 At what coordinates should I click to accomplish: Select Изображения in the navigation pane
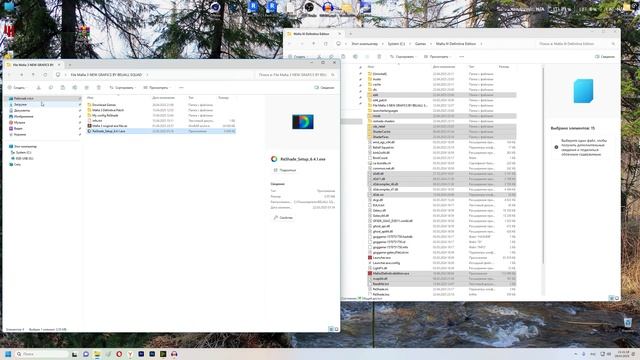tap(43, 116)
